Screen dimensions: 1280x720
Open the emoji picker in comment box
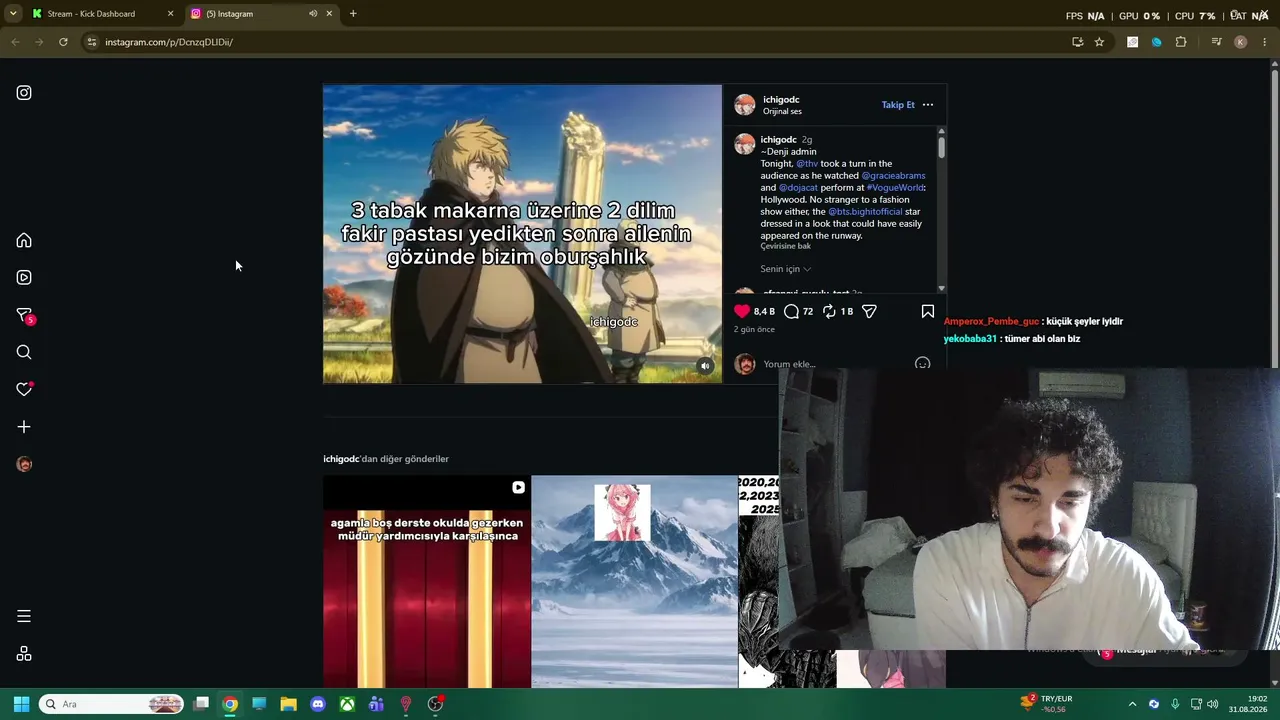point(922,364)
